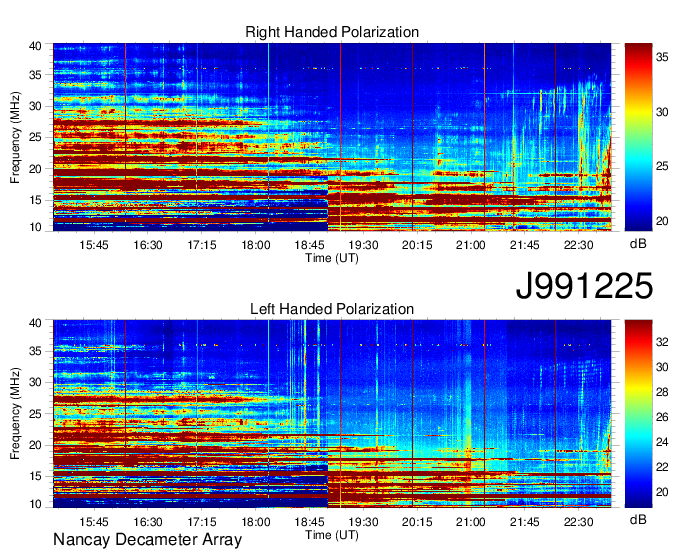Click the 21:00 tick label under bottom plot
Viewport: 680px width, 552px height.
click(471, 522)
